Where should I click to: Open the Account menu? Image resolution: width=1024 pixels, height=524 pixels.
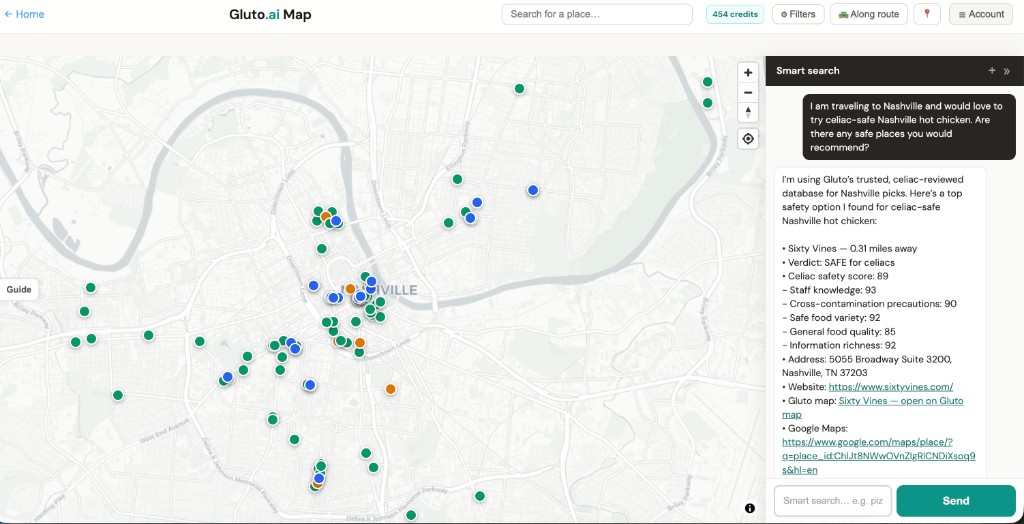(980, 14)
